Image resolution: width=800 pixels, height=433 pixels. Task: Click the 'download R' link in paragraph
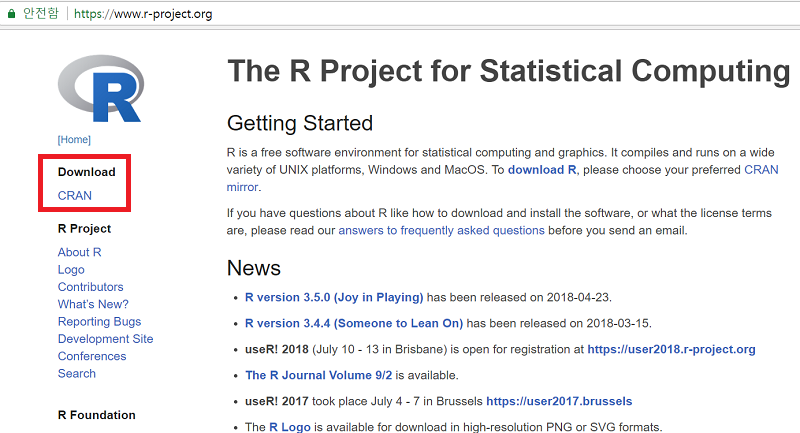click(x=542, y=170)
